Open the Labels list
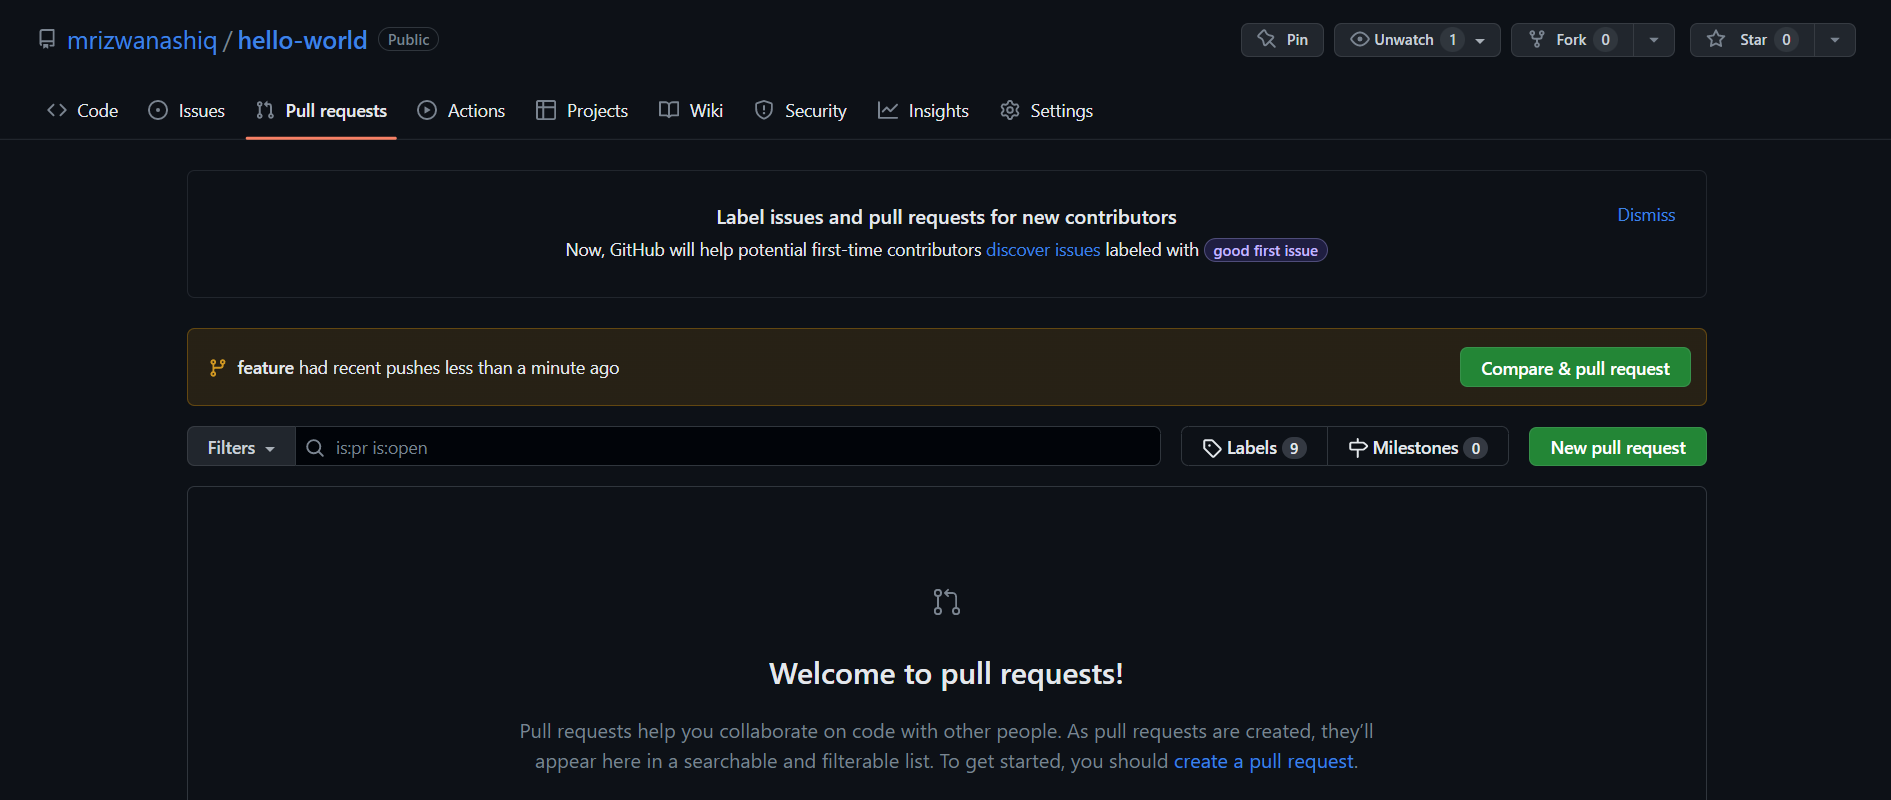 [1254, 448]
